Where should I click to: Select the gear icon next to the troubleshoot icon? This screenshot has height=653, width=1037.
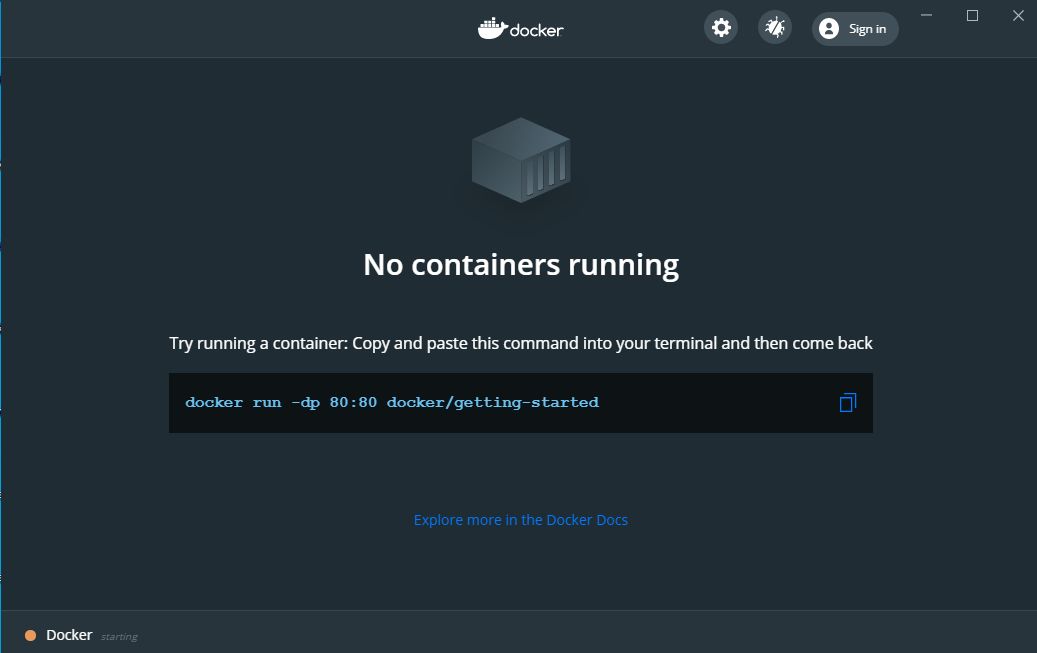[x=721, y=27]
